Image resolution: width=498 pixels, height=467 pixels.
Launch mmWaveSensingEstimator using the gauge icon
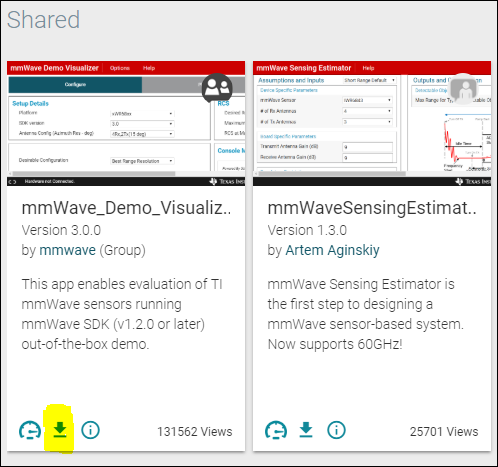(x=276, y=430)
